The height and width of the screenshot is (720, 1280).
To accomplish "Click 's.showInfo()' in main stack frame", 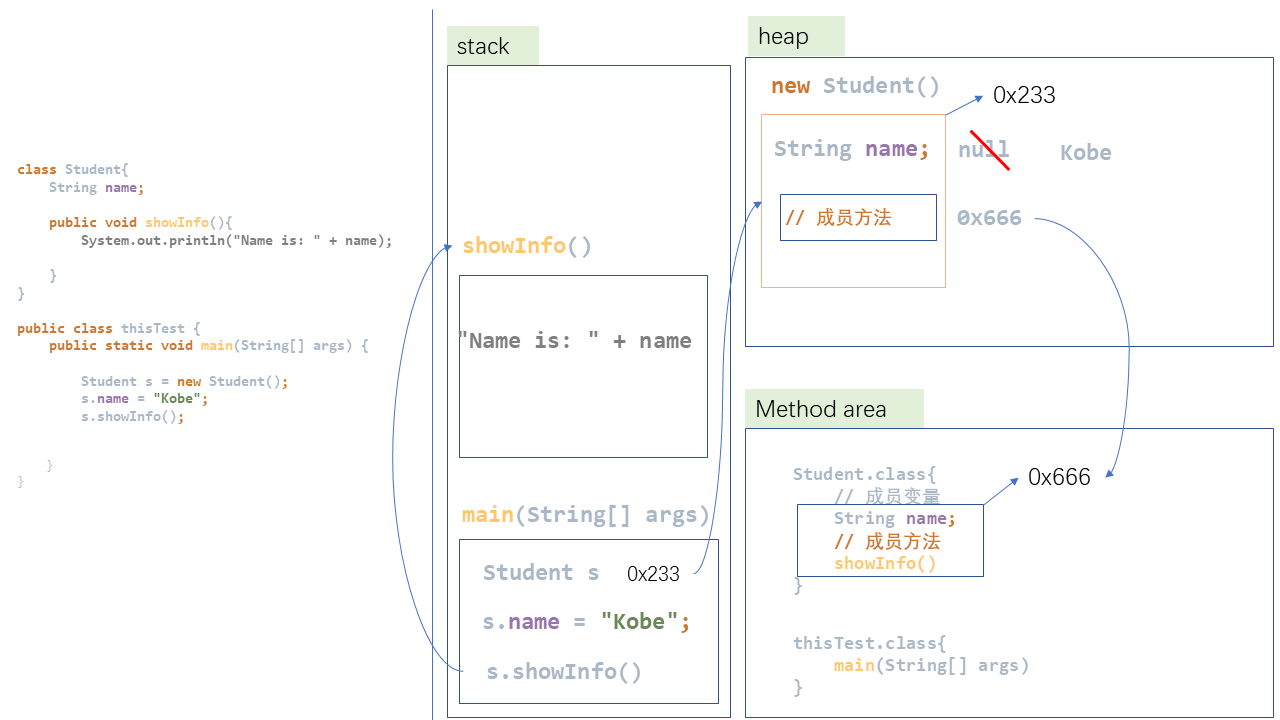I will [564, 672].
